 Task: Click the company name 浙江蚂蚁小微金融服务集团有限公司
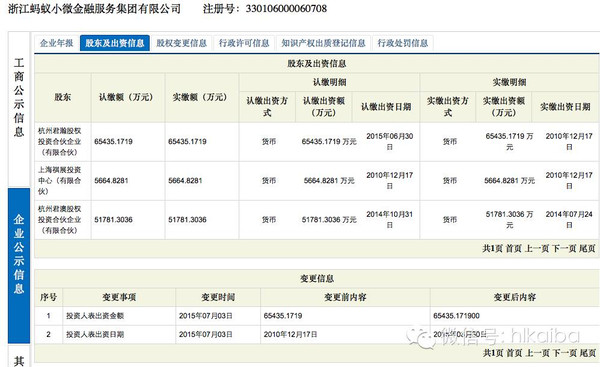[x=95, y=8]
